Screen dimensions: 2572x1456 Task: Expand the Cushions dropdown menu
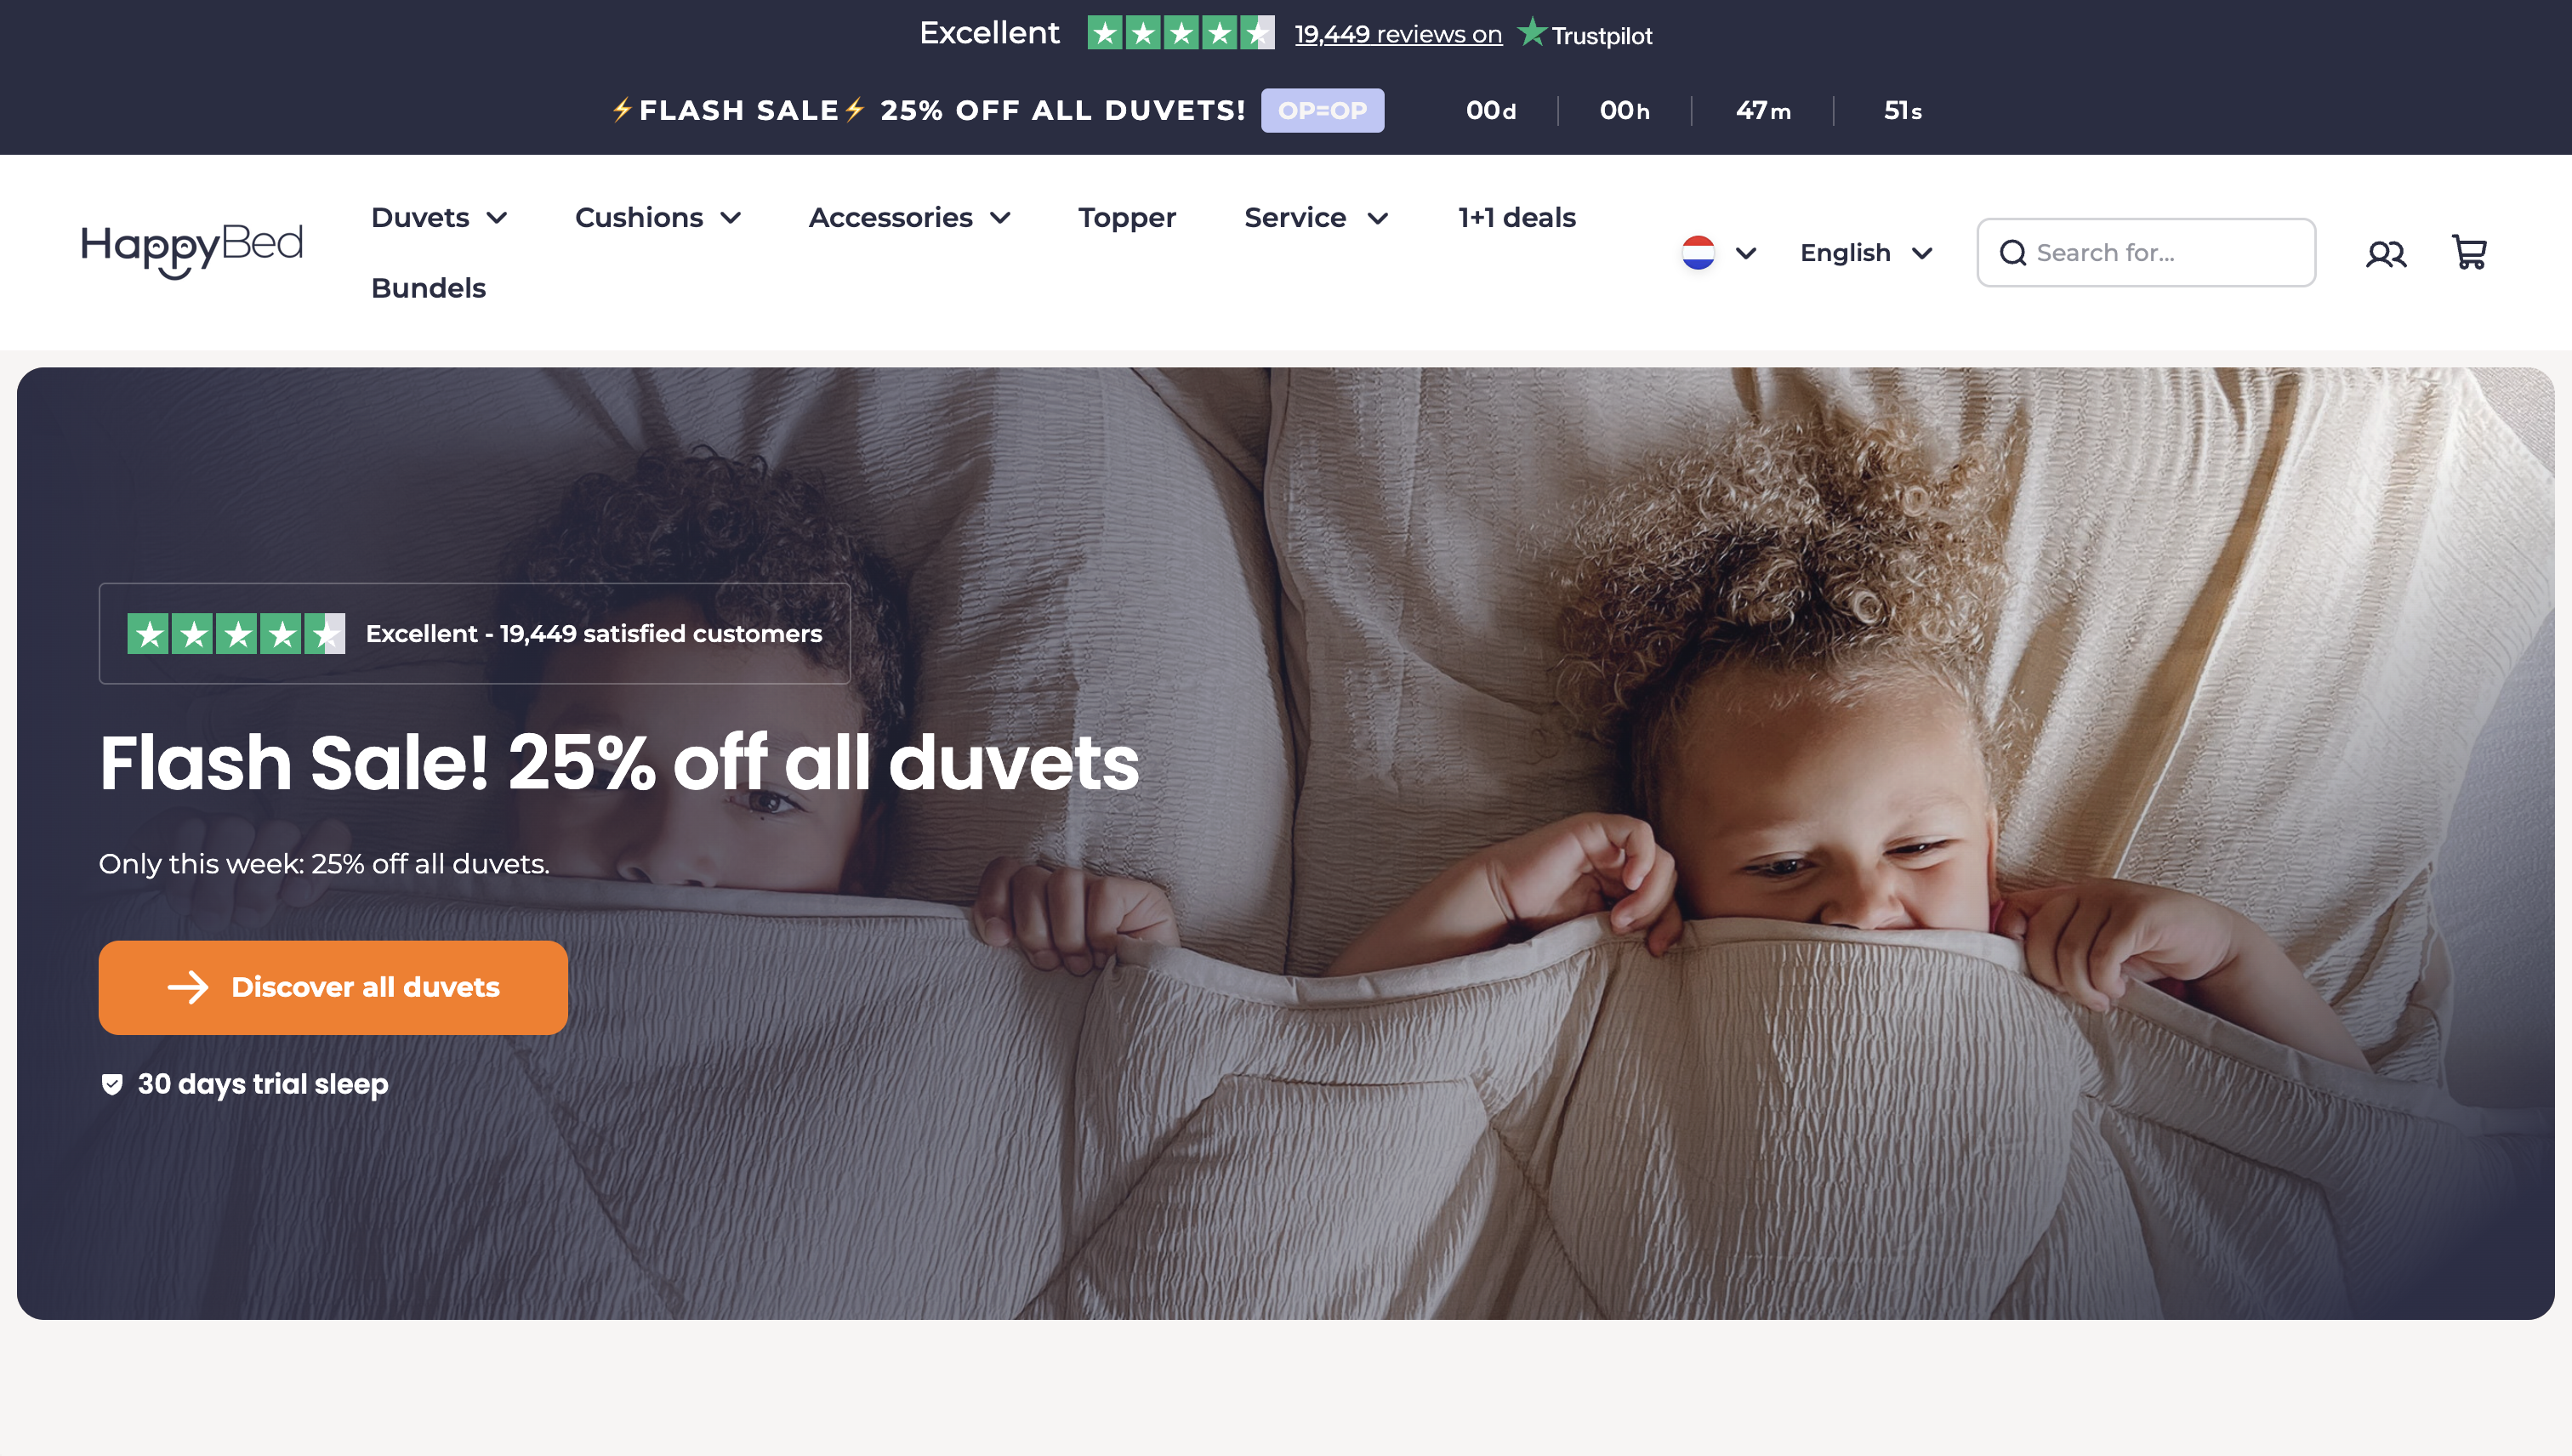tap(658, 217)
